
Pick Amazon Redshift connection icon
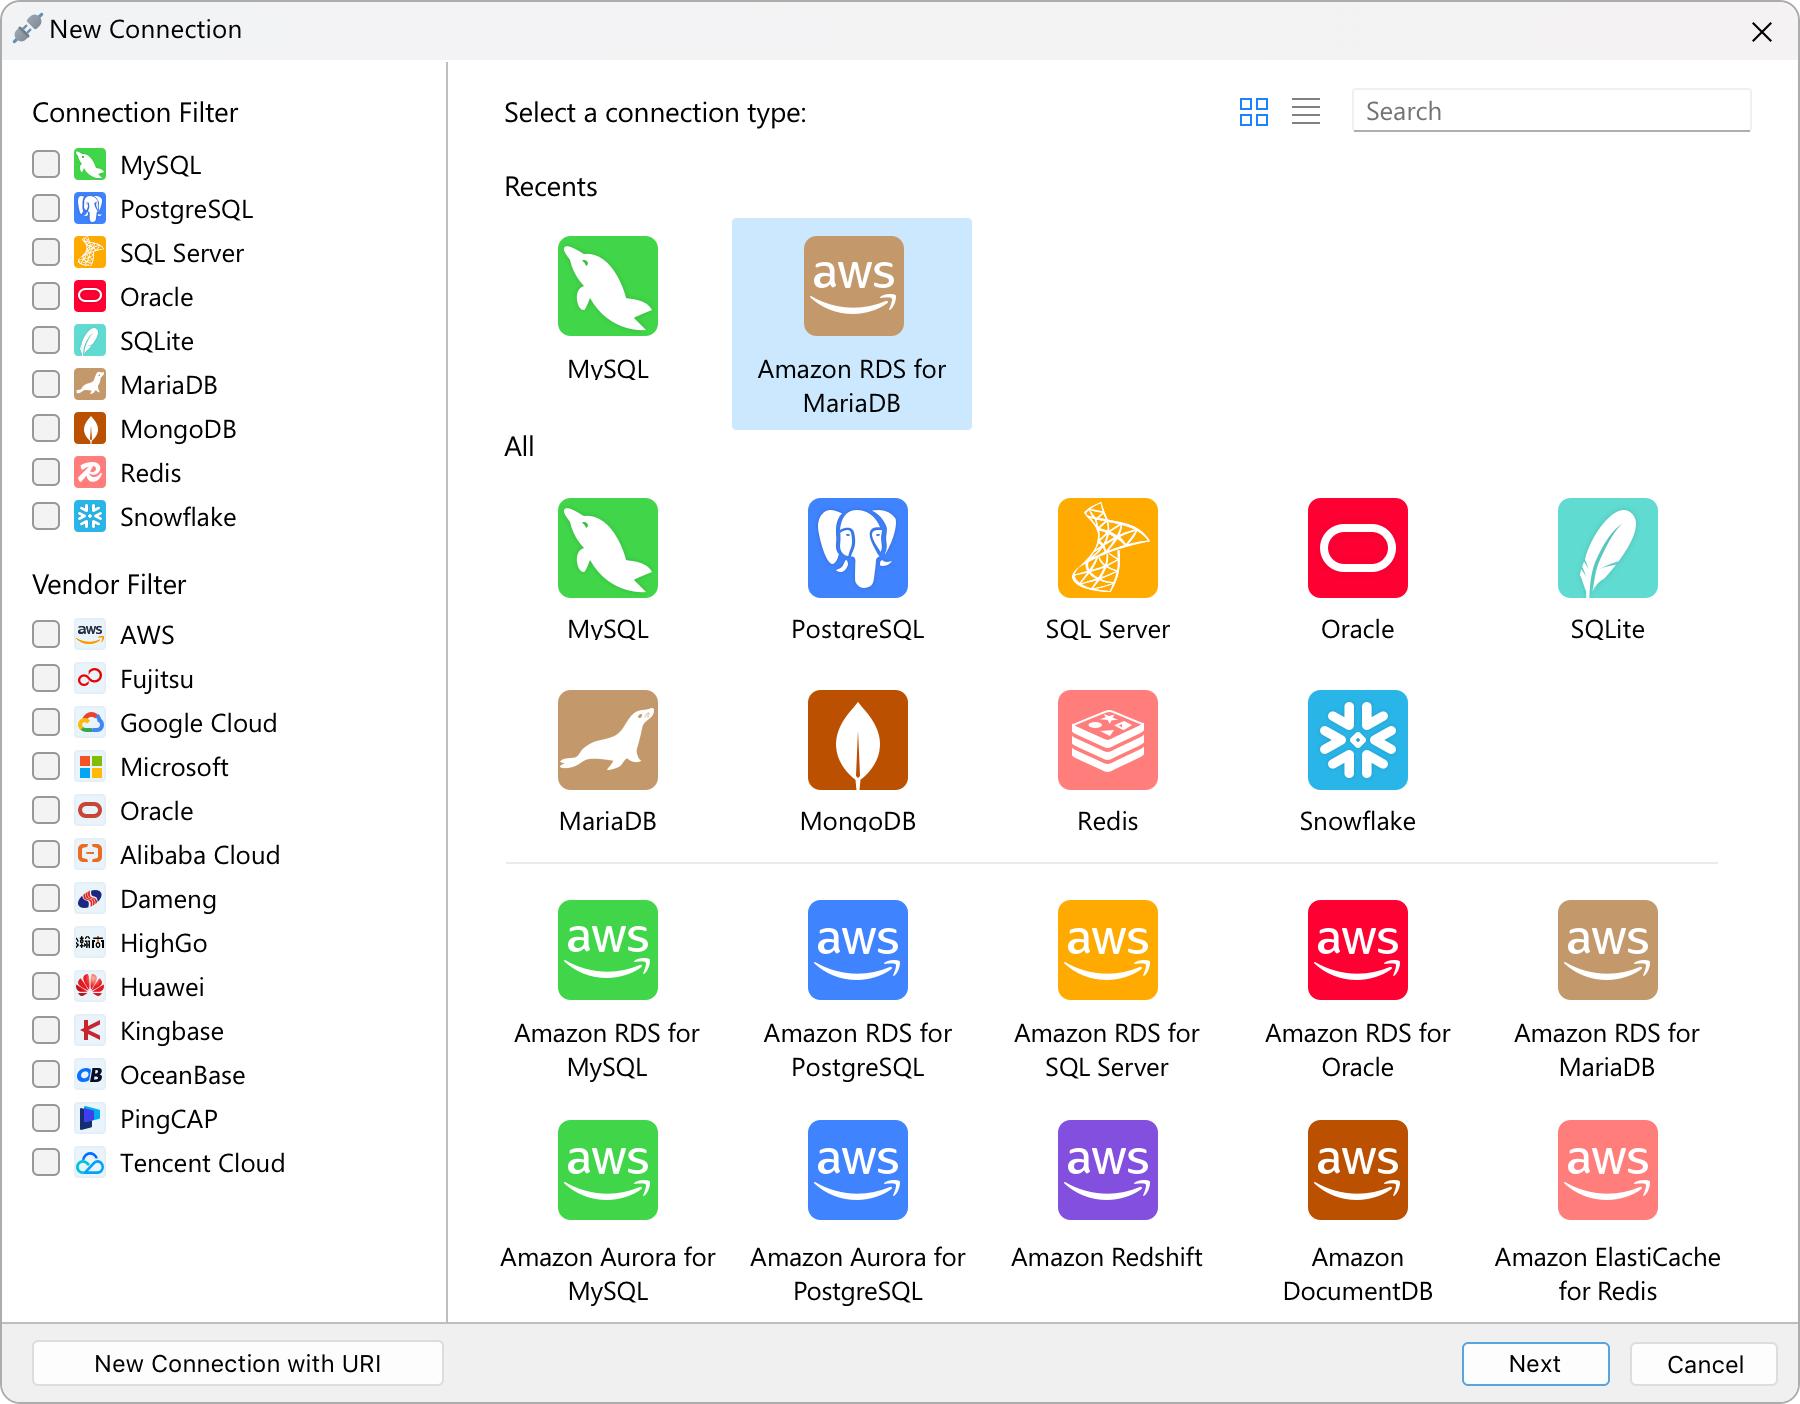(1107, 1170)
